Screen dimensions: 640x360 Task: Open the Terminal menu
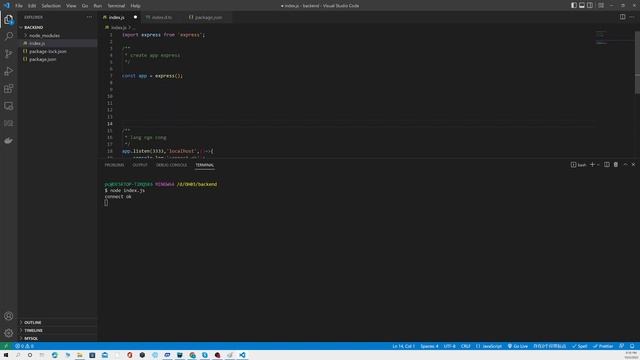[116, 6]
